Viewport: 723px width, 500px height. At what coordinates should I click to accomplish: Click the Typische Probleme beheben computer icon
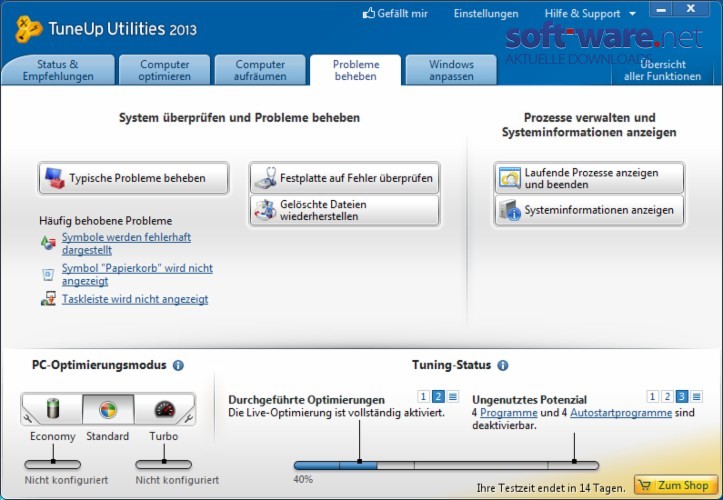pyautogui.click(x=55, y=178)
